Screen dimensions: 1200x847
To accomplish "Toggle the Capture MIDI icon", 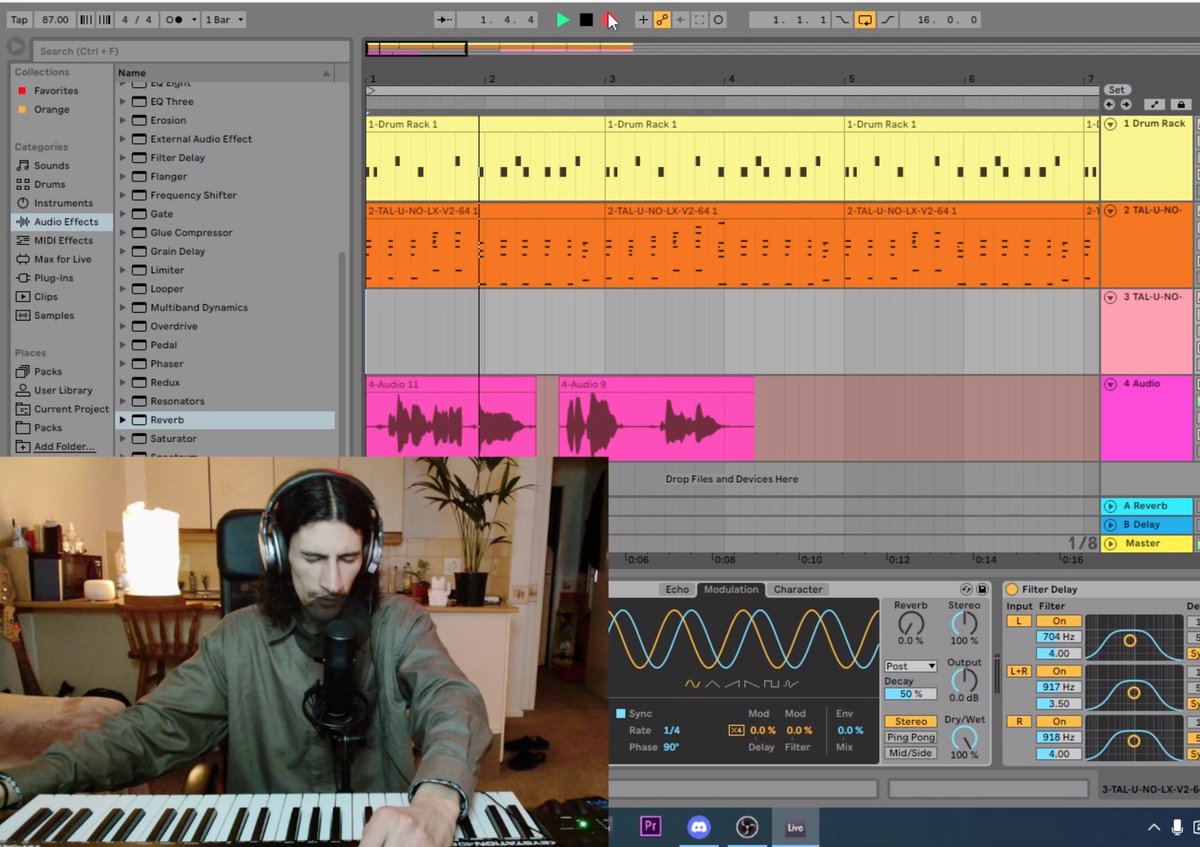I will coord(700,20).
